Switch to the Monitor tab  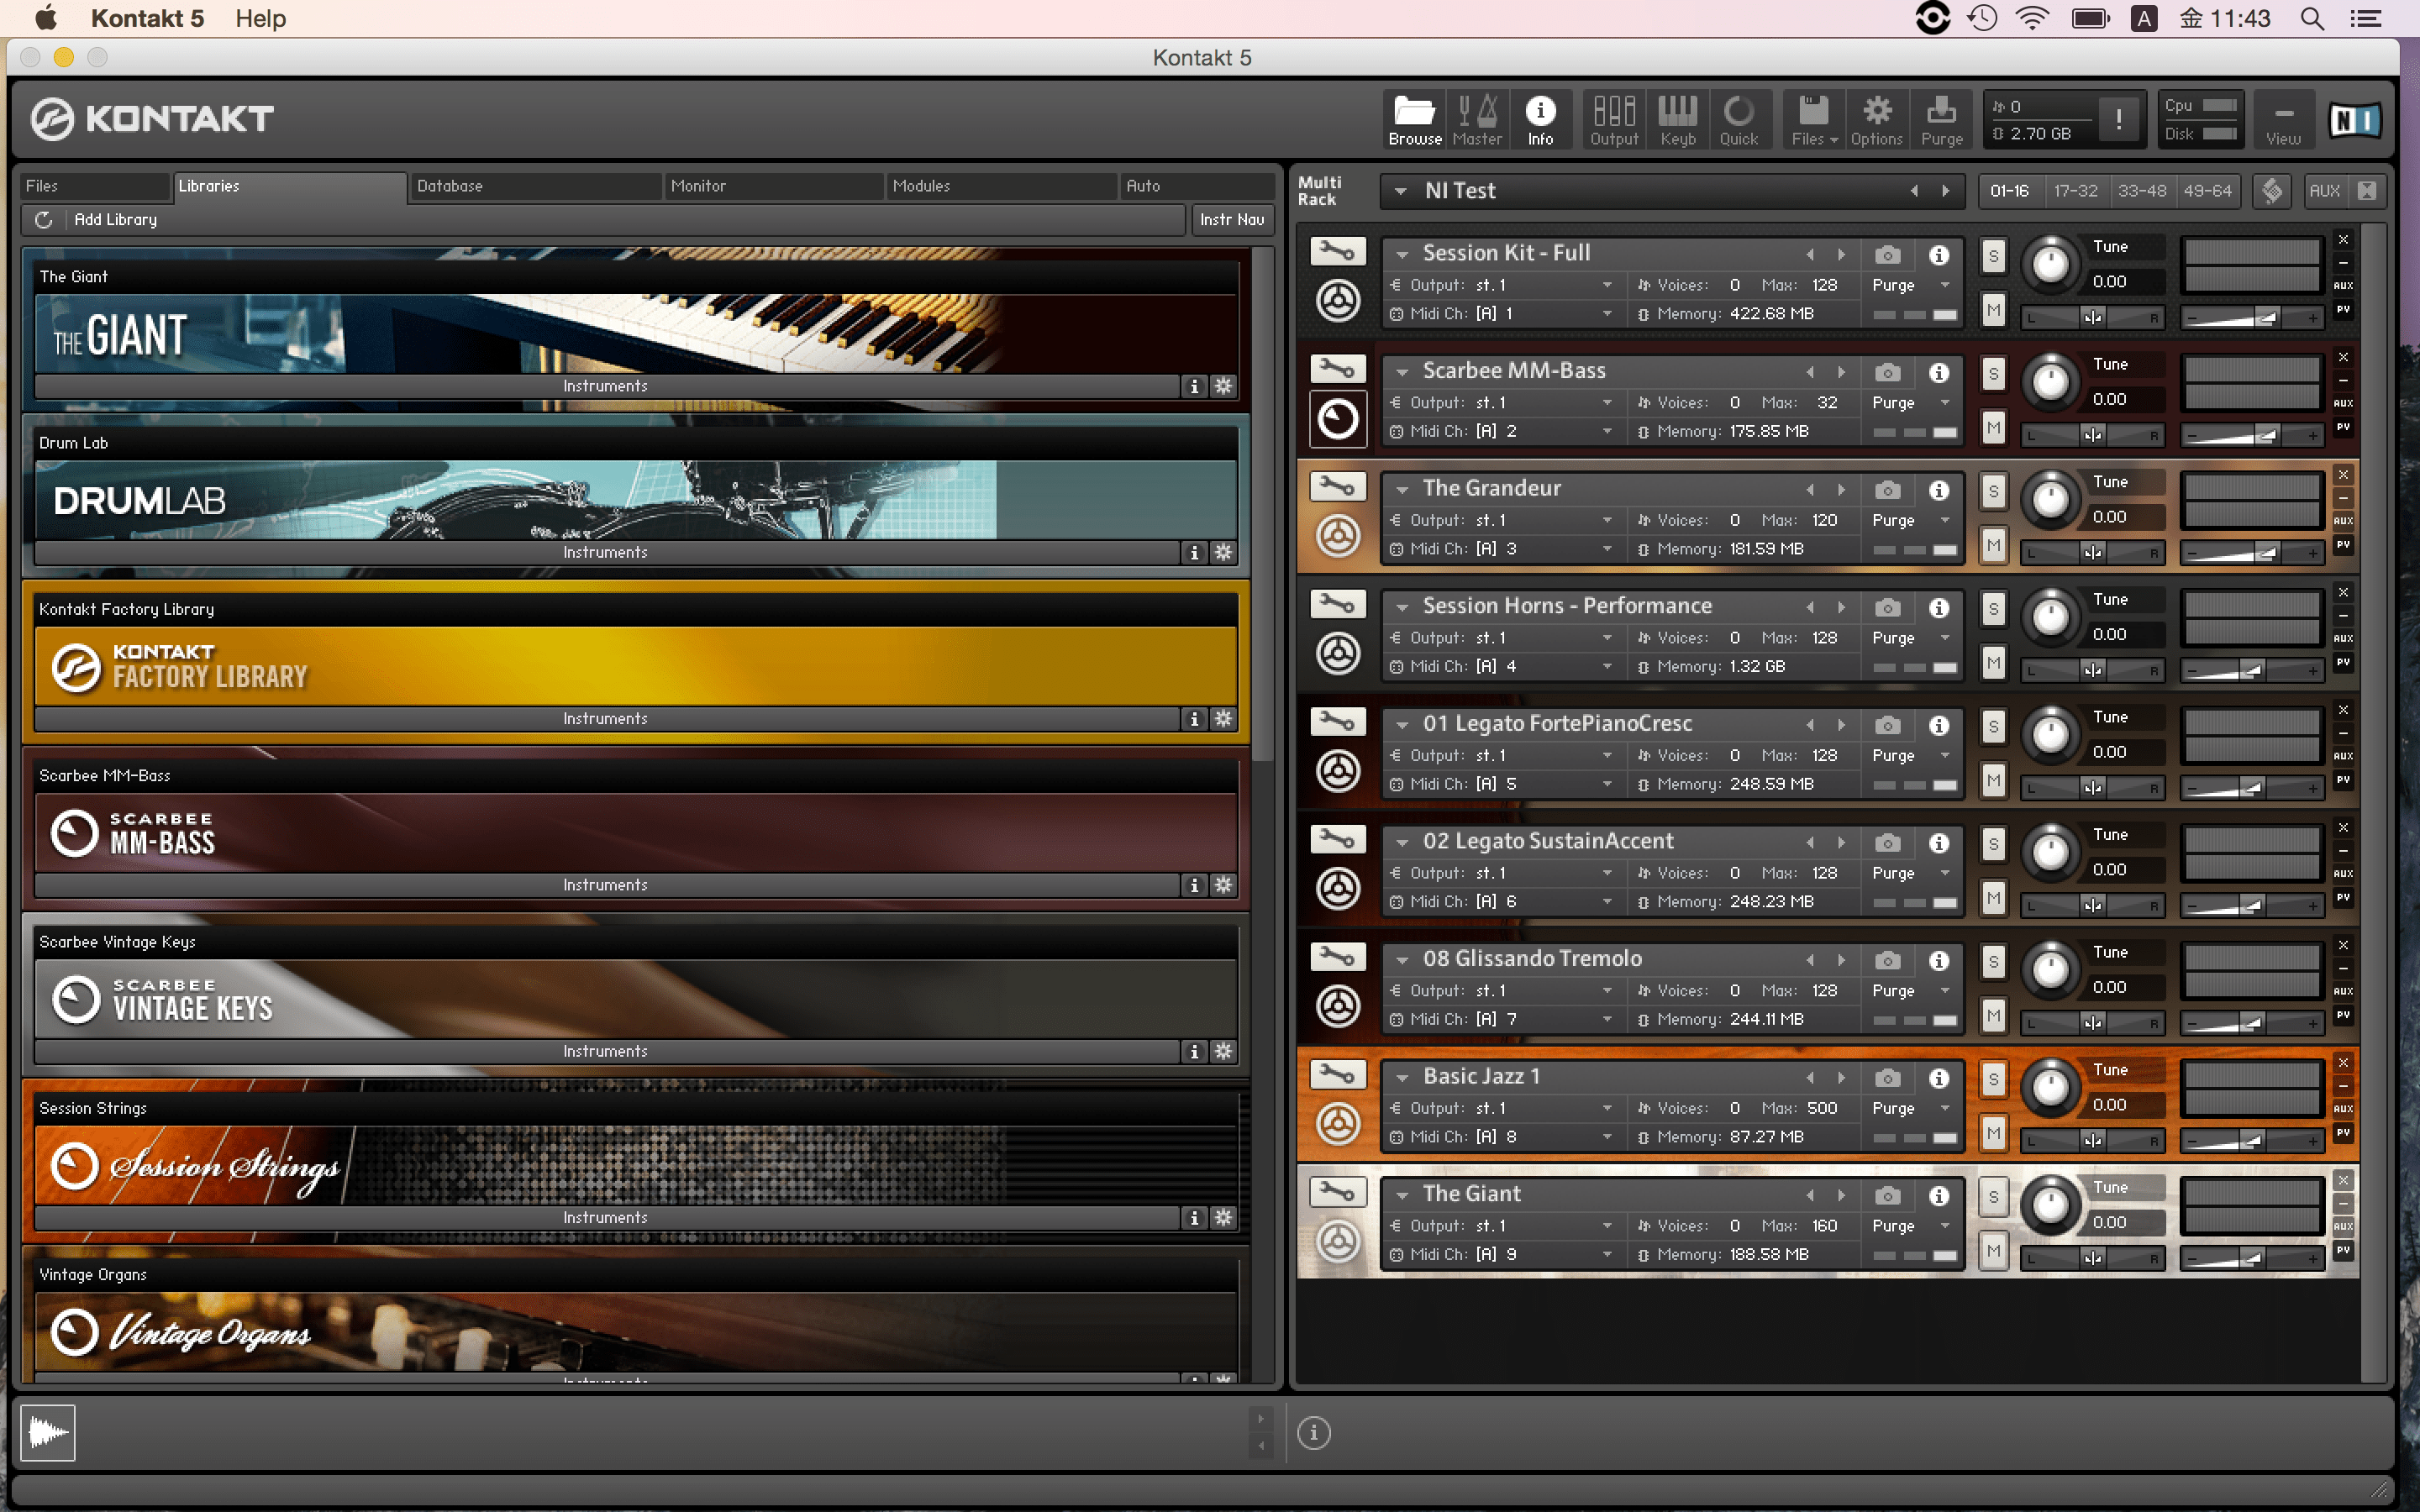(x=774, y=186)
